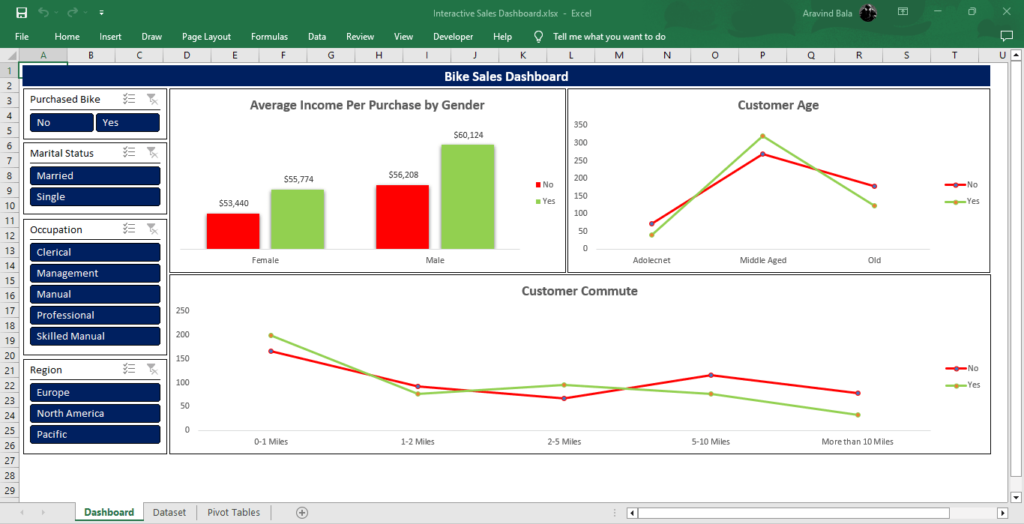
Task: Open the Formulas ribbon tab
Action: [x=269, y=37]
